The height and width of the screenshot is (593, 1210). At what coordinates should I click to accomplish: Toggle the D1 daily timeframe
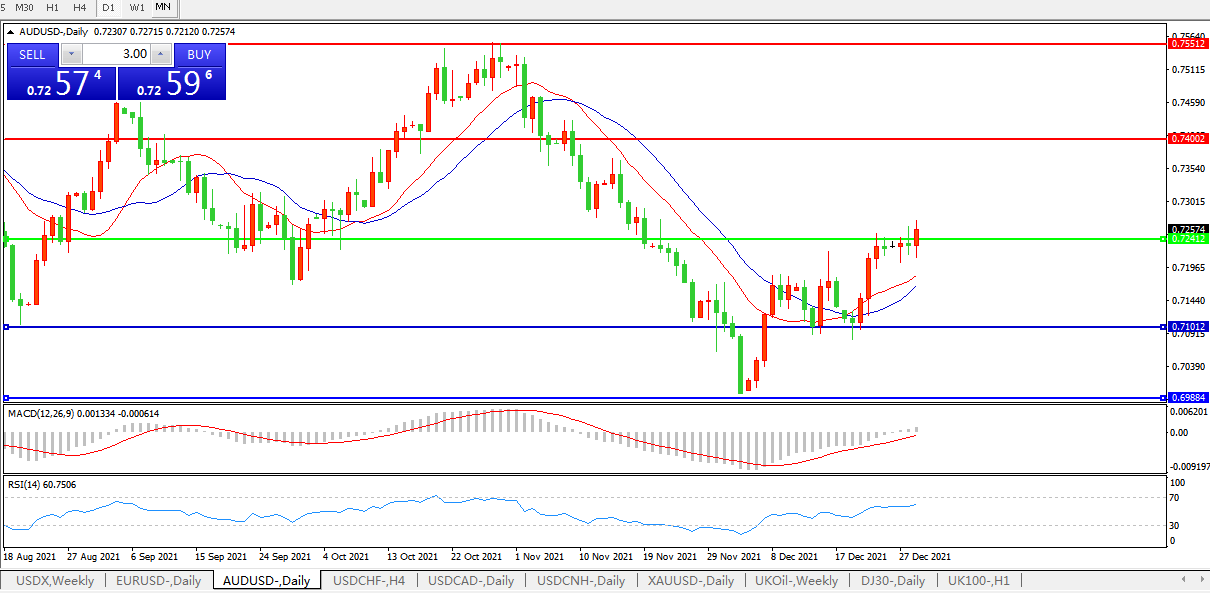pos(110,7)
